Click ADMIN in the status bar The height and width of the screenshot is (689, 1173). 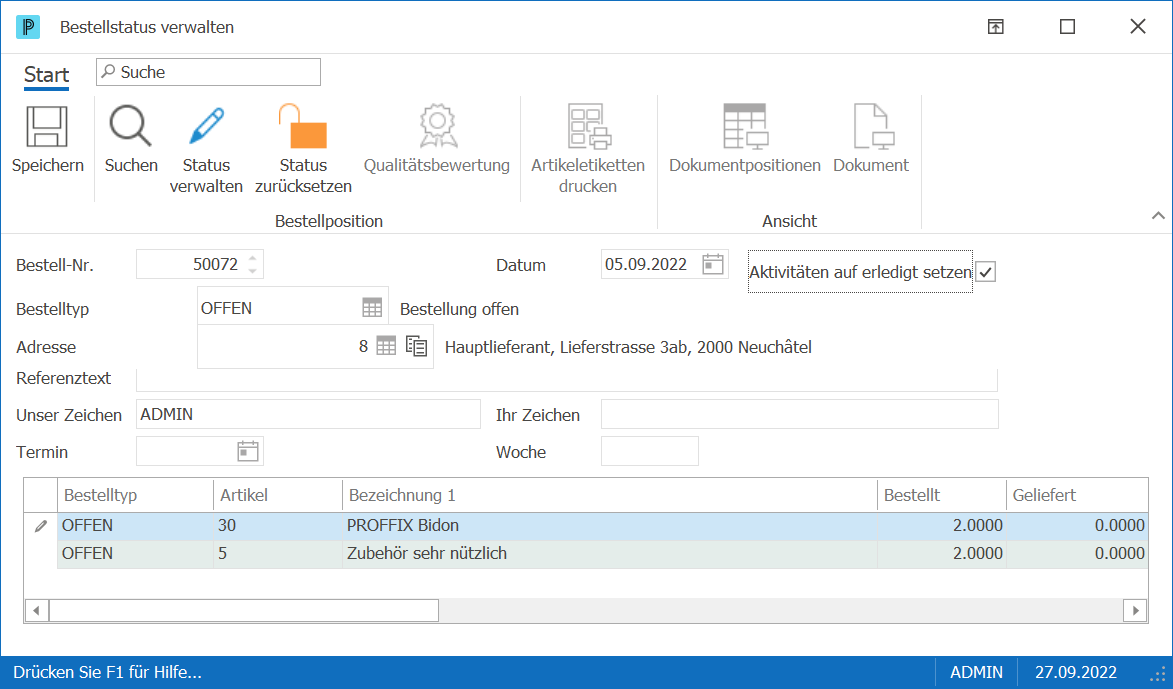976,673
